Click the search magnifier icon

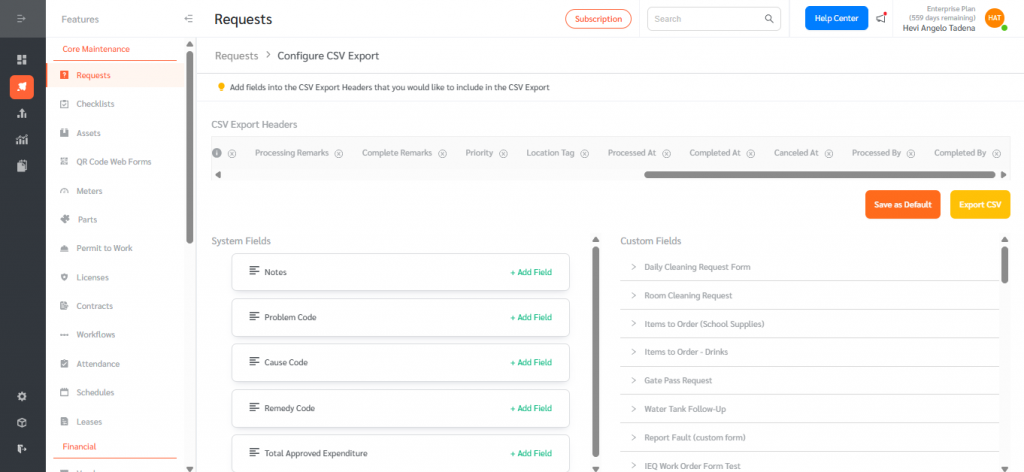(769, 19)
